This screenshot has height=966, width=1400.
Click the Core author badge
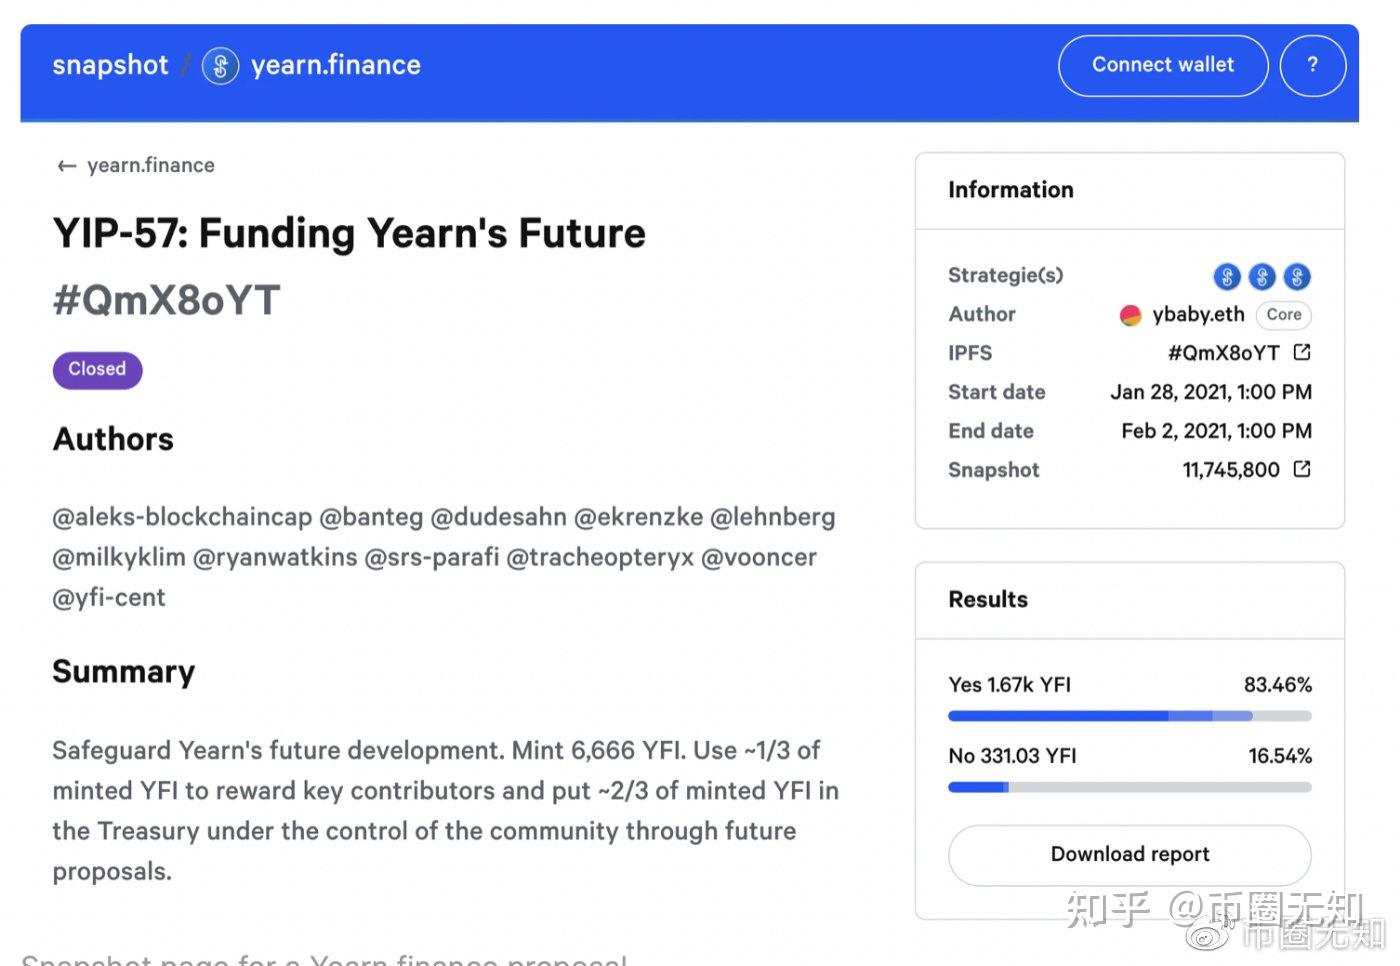(x=1283, y=315)
